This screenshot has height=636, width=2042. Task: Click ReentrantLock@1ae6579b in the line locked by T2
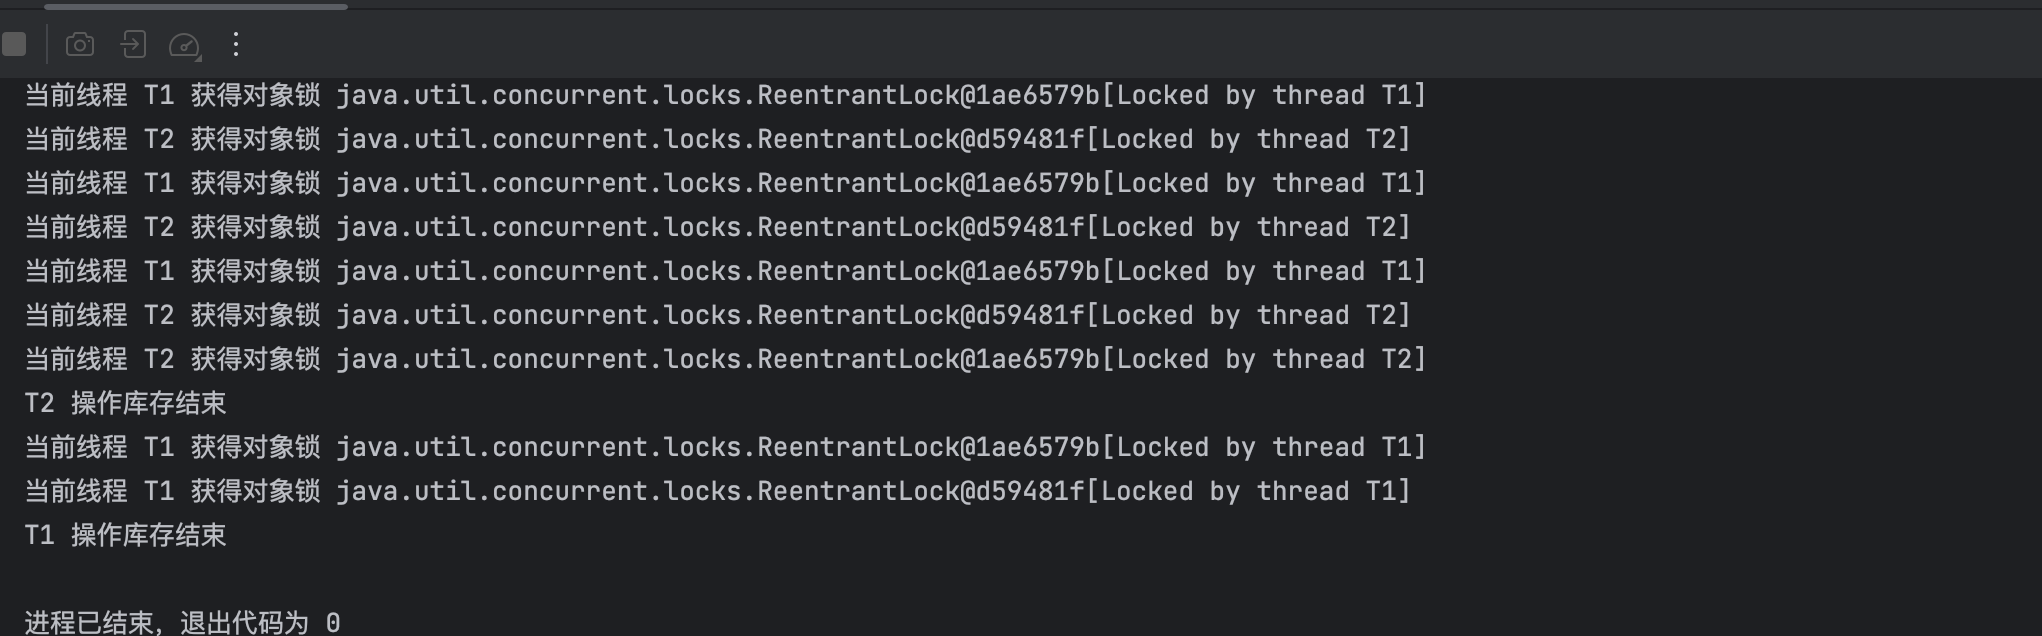pos(928,359)
